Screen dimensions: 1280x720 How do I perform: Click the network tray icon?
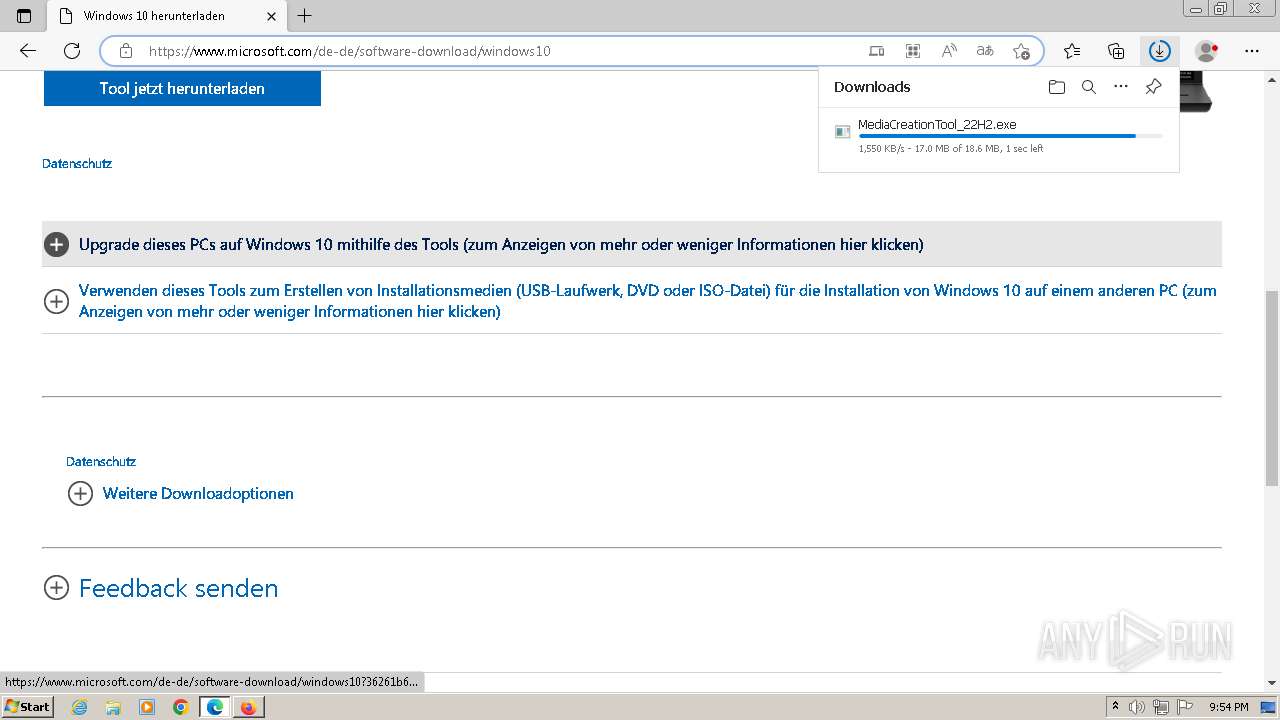pyautogui.click(x=1160, y=707)
